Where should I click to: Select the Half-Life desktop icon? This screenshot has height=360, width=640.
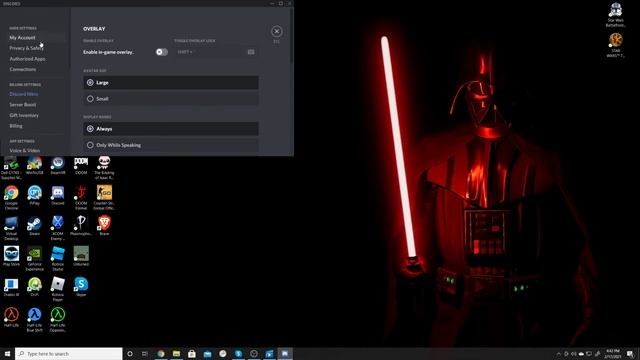[x=11, y=317]
